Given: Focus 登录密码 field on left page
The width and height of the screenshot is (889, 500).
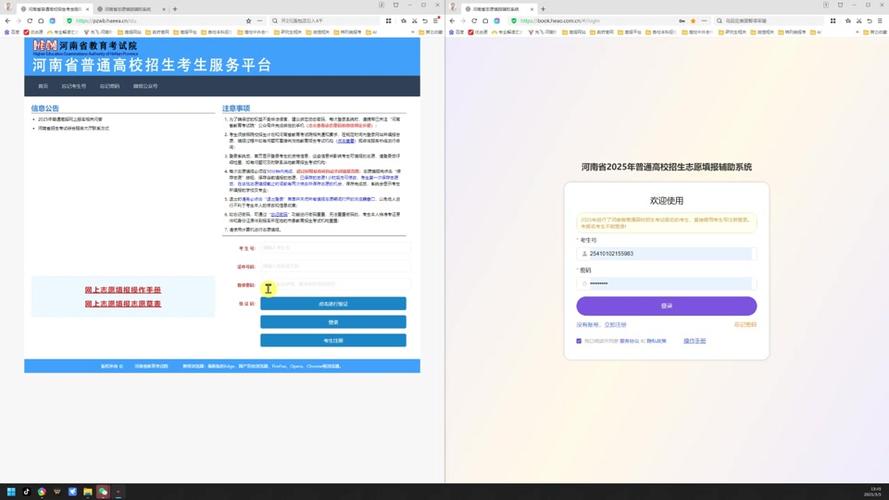Looking at the screenshot, I should 335,284.
